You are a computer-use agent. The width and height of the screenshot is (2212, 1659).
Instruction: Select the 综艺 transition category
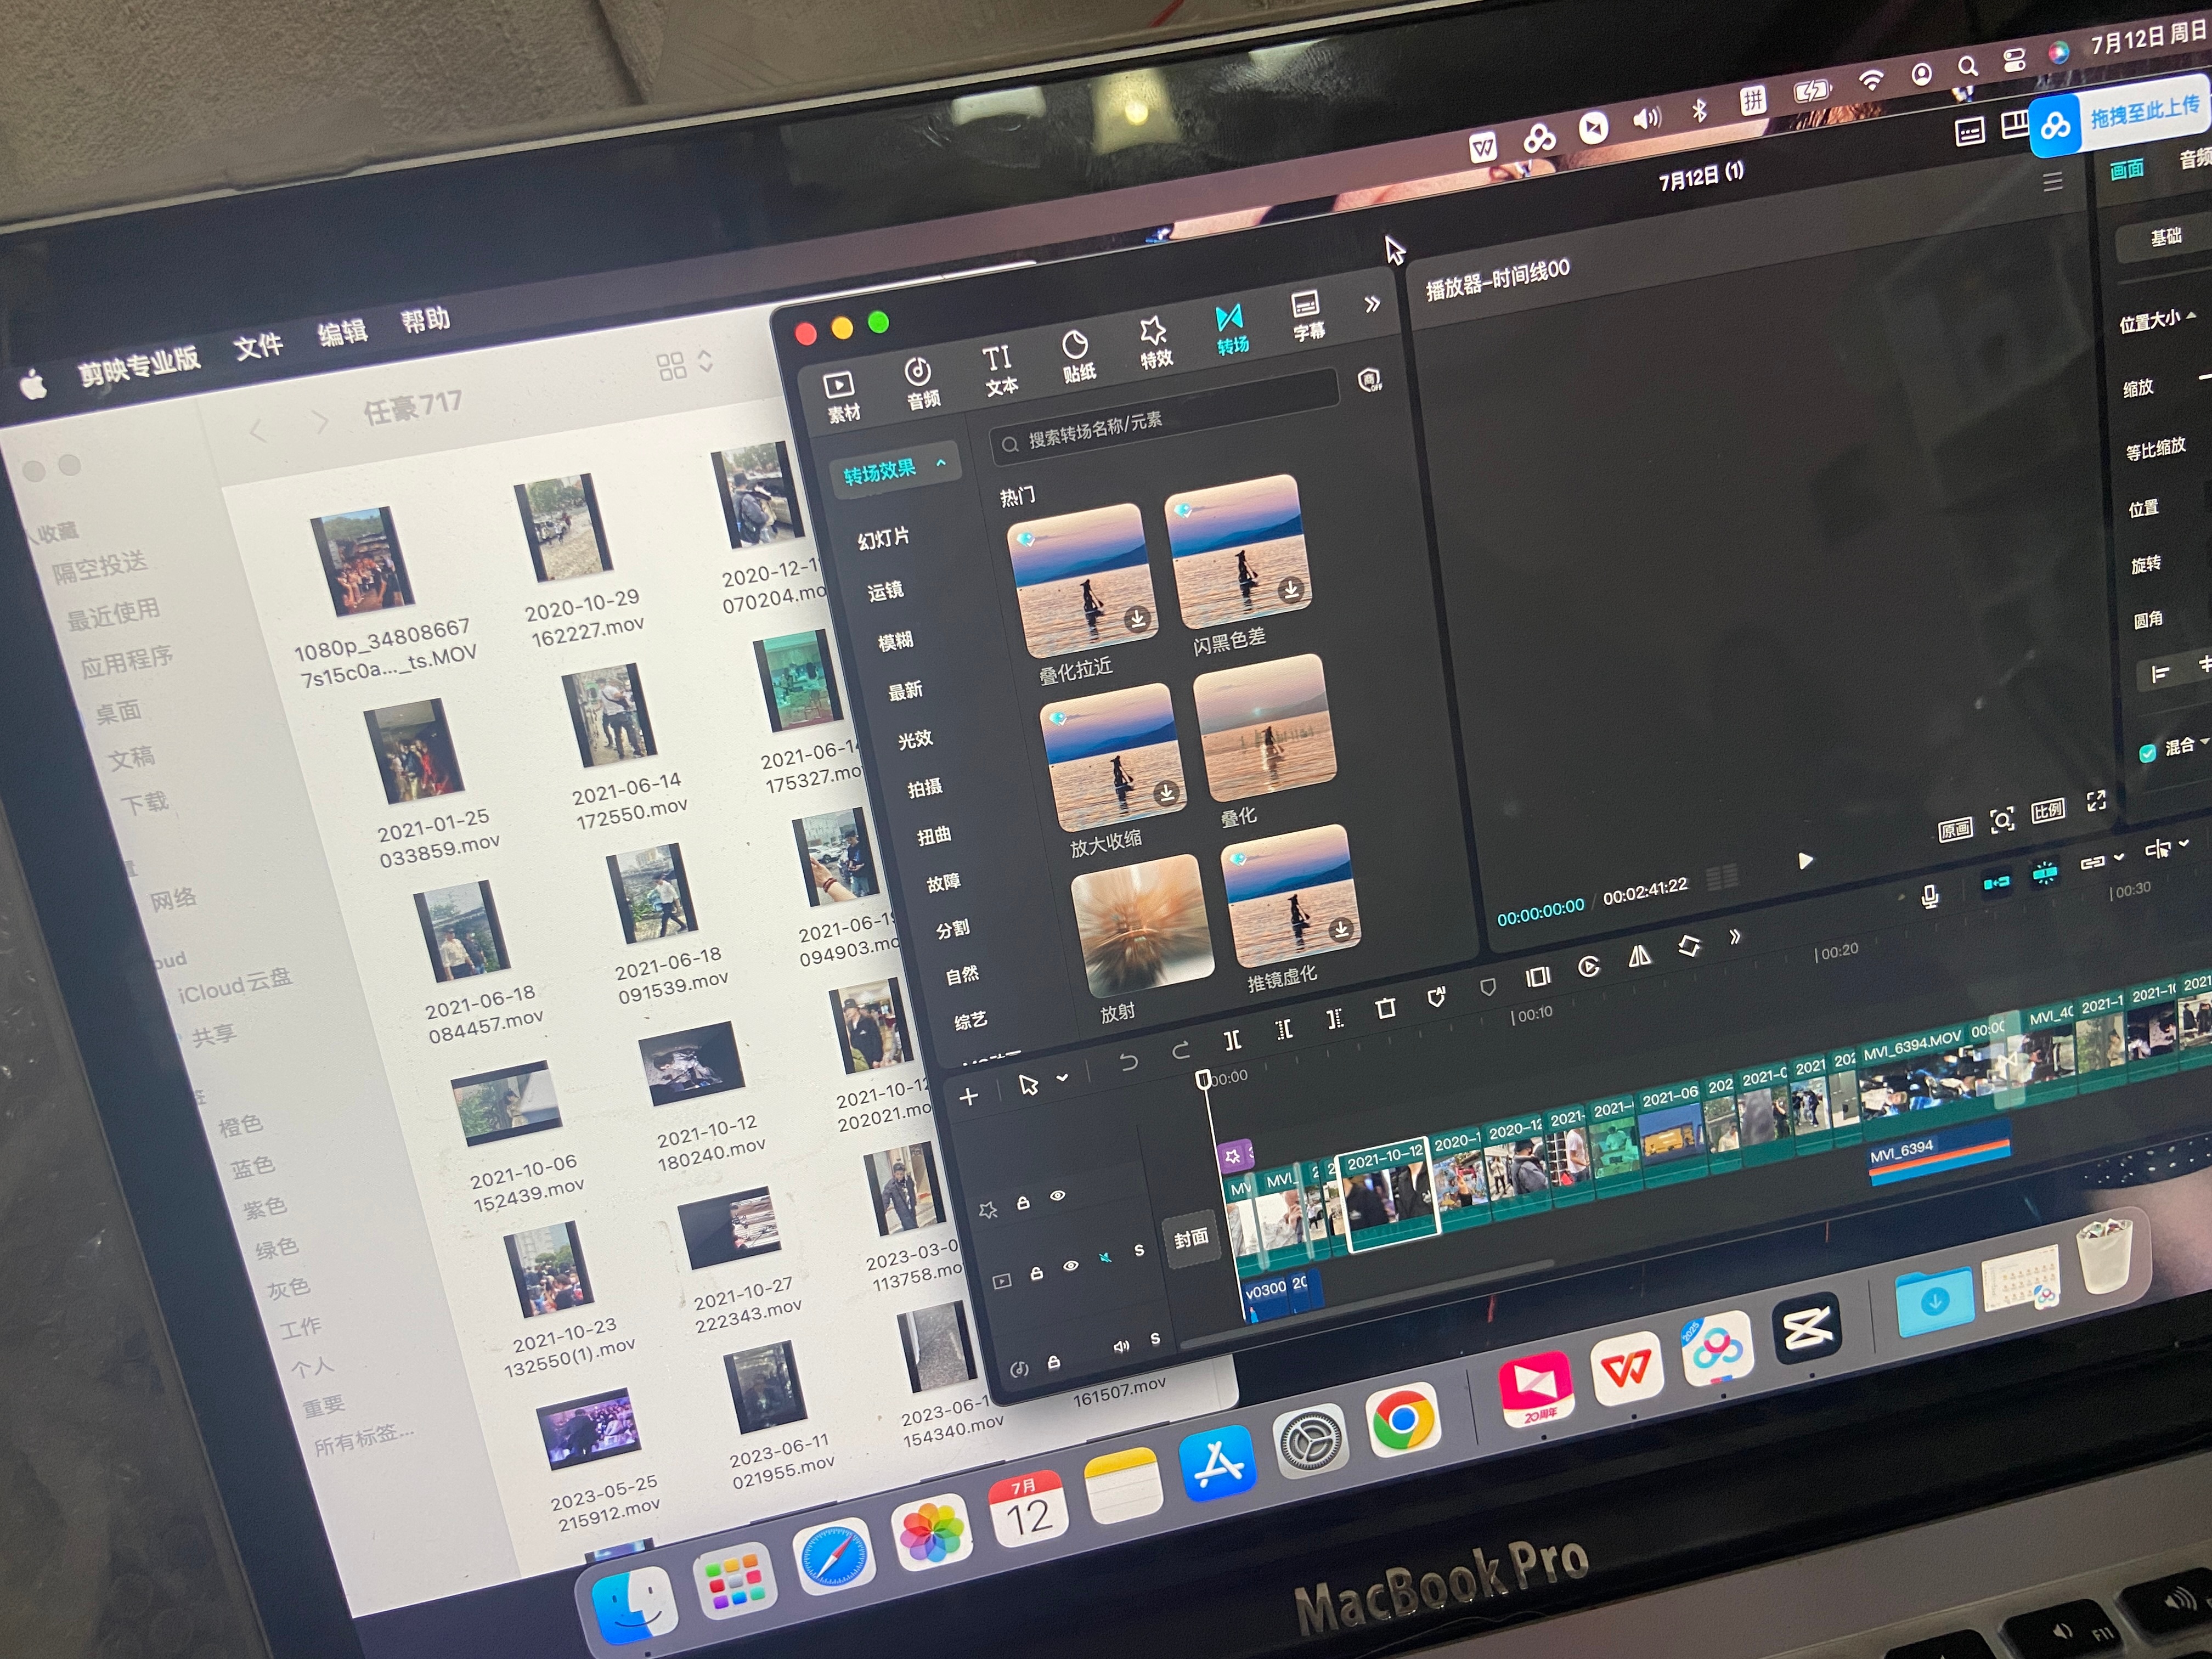tap(970, 1020)
